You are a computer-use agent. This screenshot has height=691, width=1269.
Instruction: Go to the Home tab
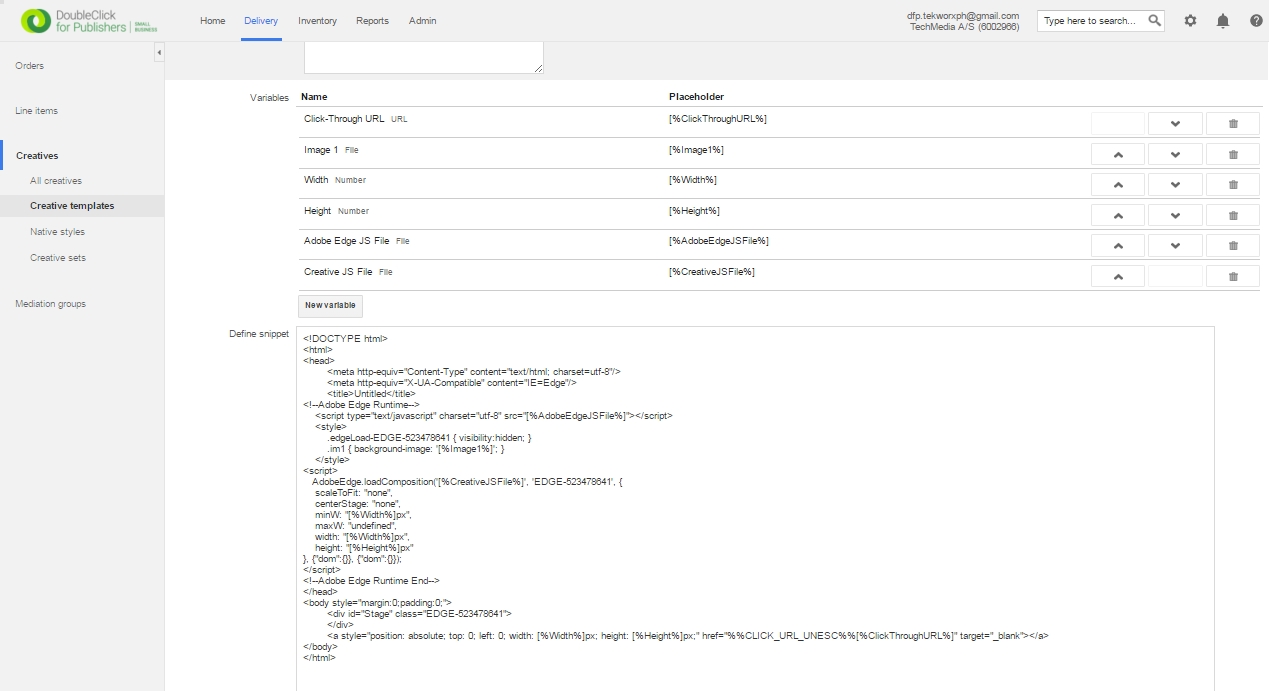coord(212,20)
